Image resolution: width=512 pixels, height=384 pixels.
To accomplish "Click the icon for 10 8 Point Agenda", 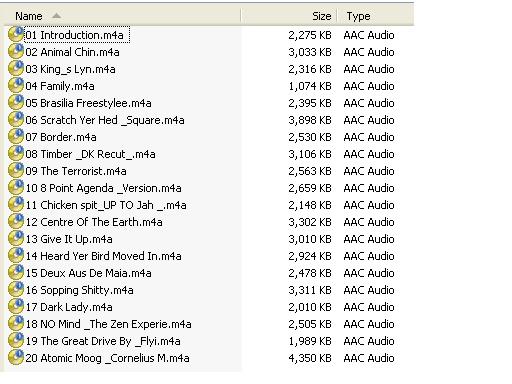I will click(16, 188).
